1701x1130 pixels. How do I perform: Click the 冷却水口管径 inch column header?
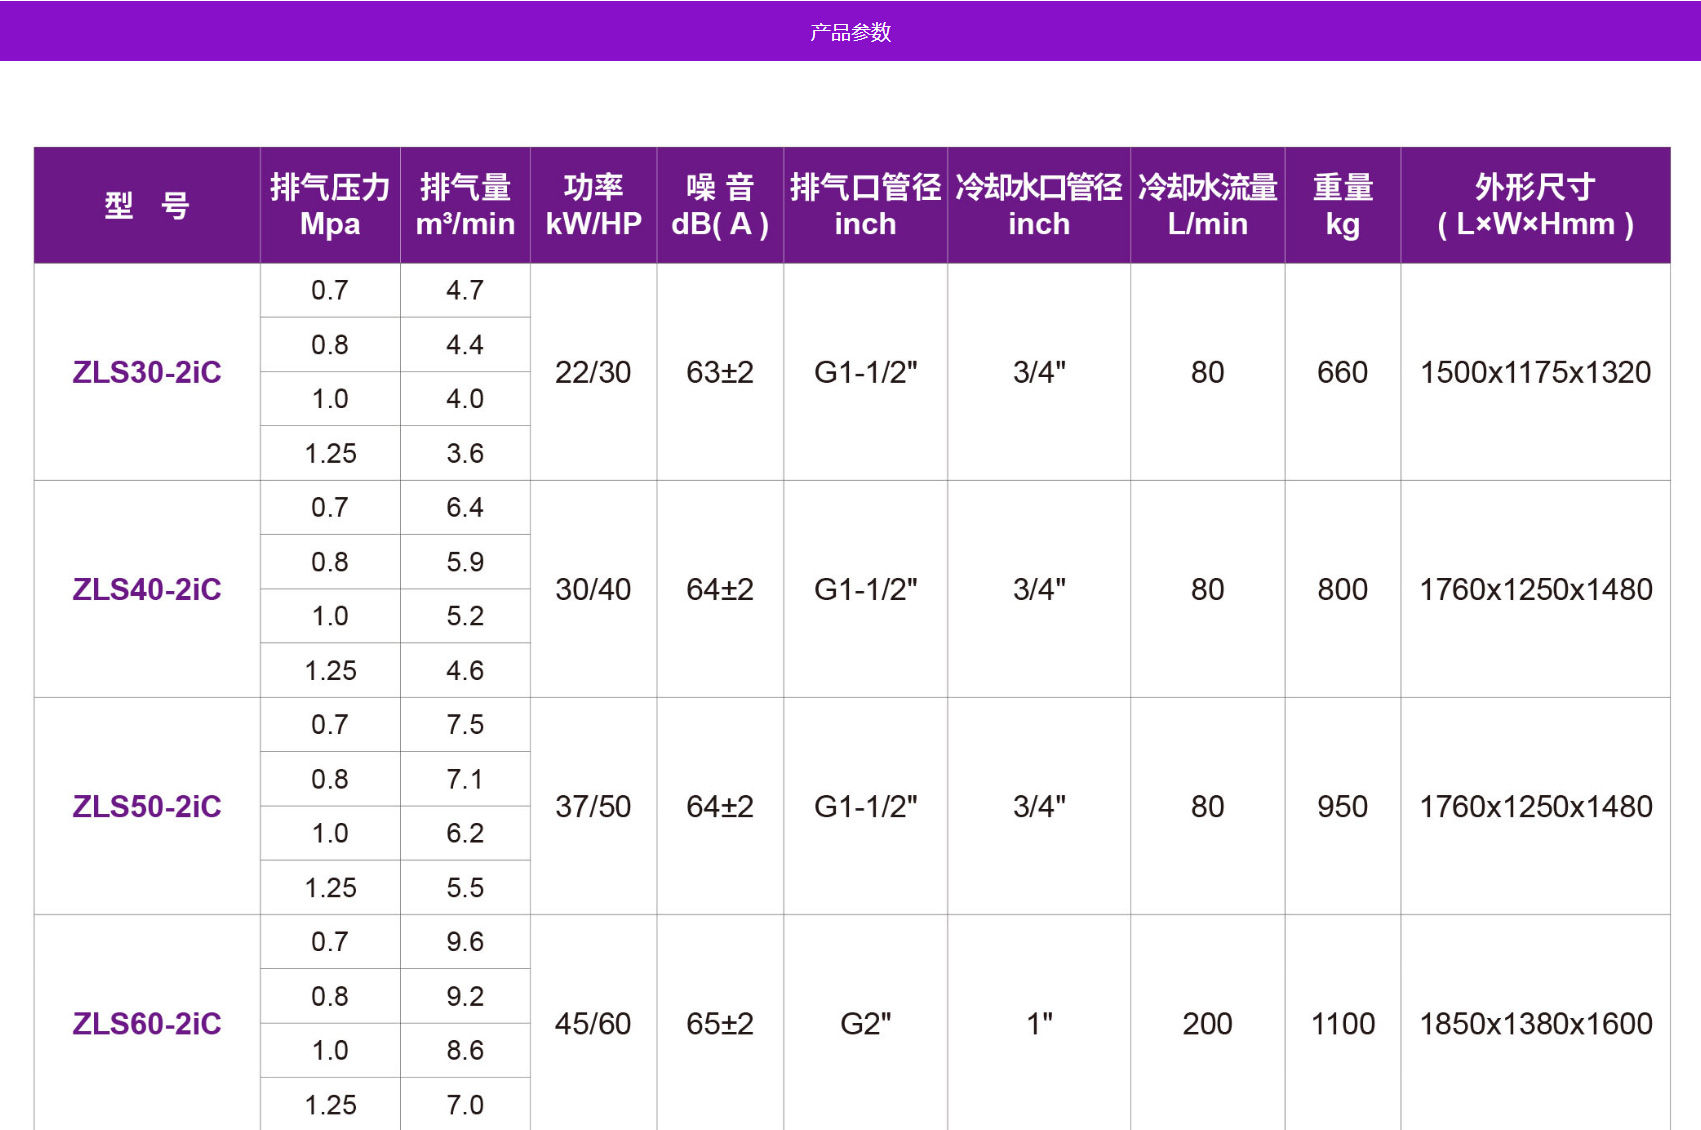pyautogui.click(x=1039, y=206)
